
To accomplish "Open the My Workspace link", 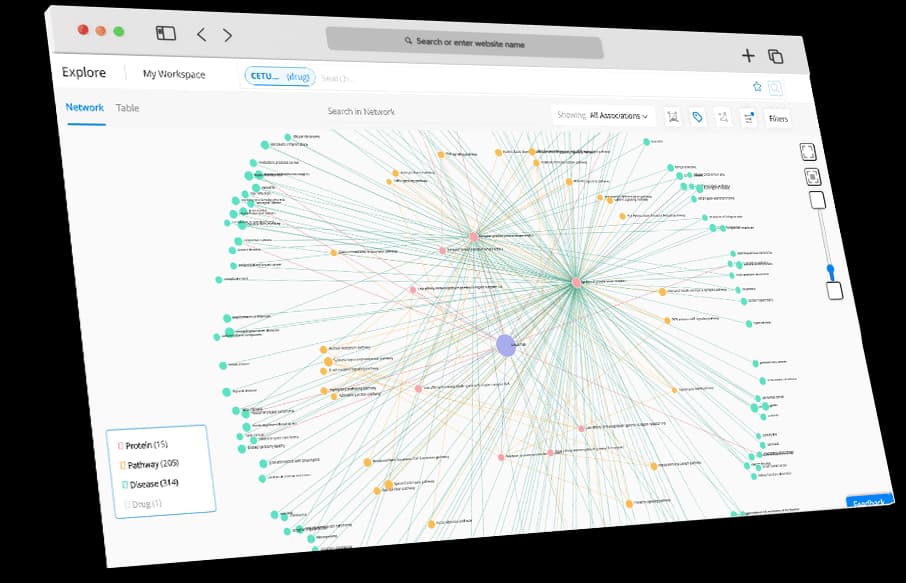I will 174,74.
